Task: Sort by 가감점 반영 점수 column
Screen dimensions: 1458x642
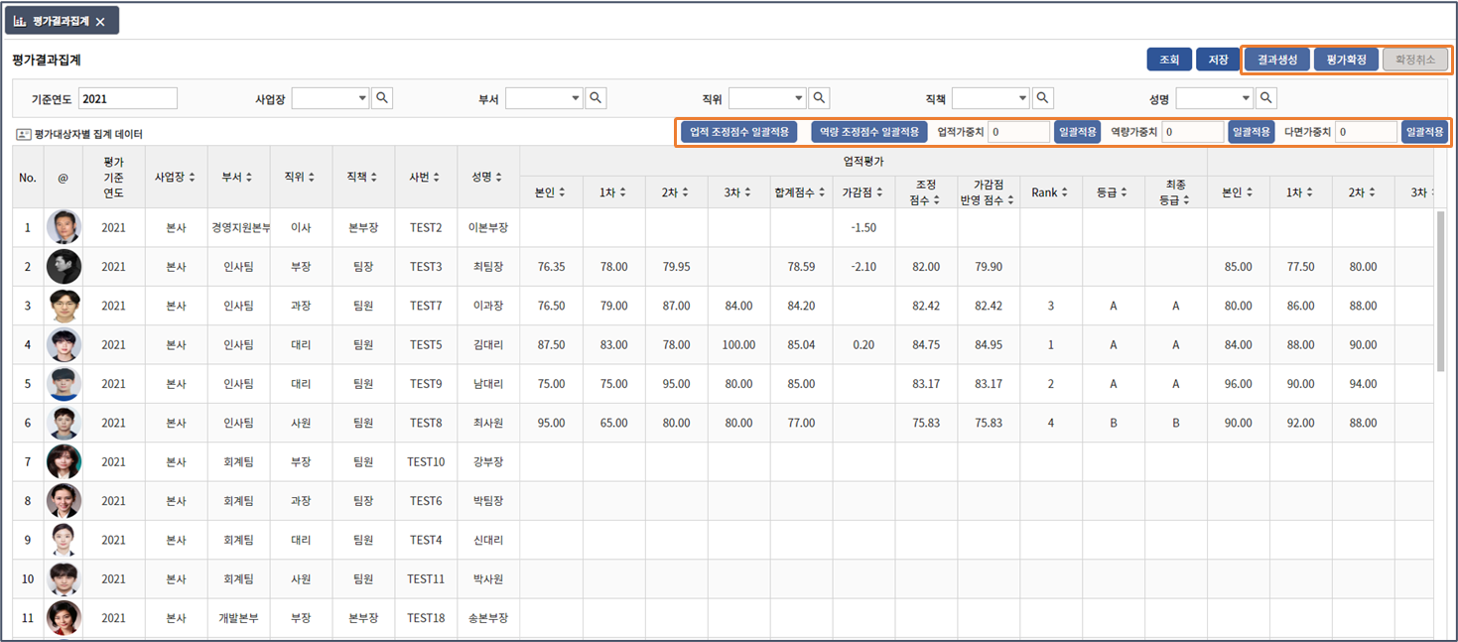Action: tap(988, 192)
